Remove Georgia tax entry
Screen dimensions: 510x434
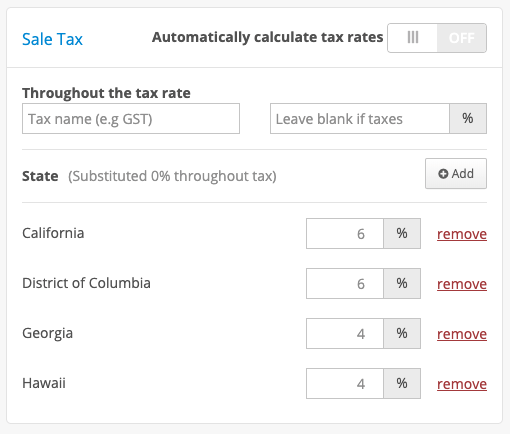coord(462,334)
